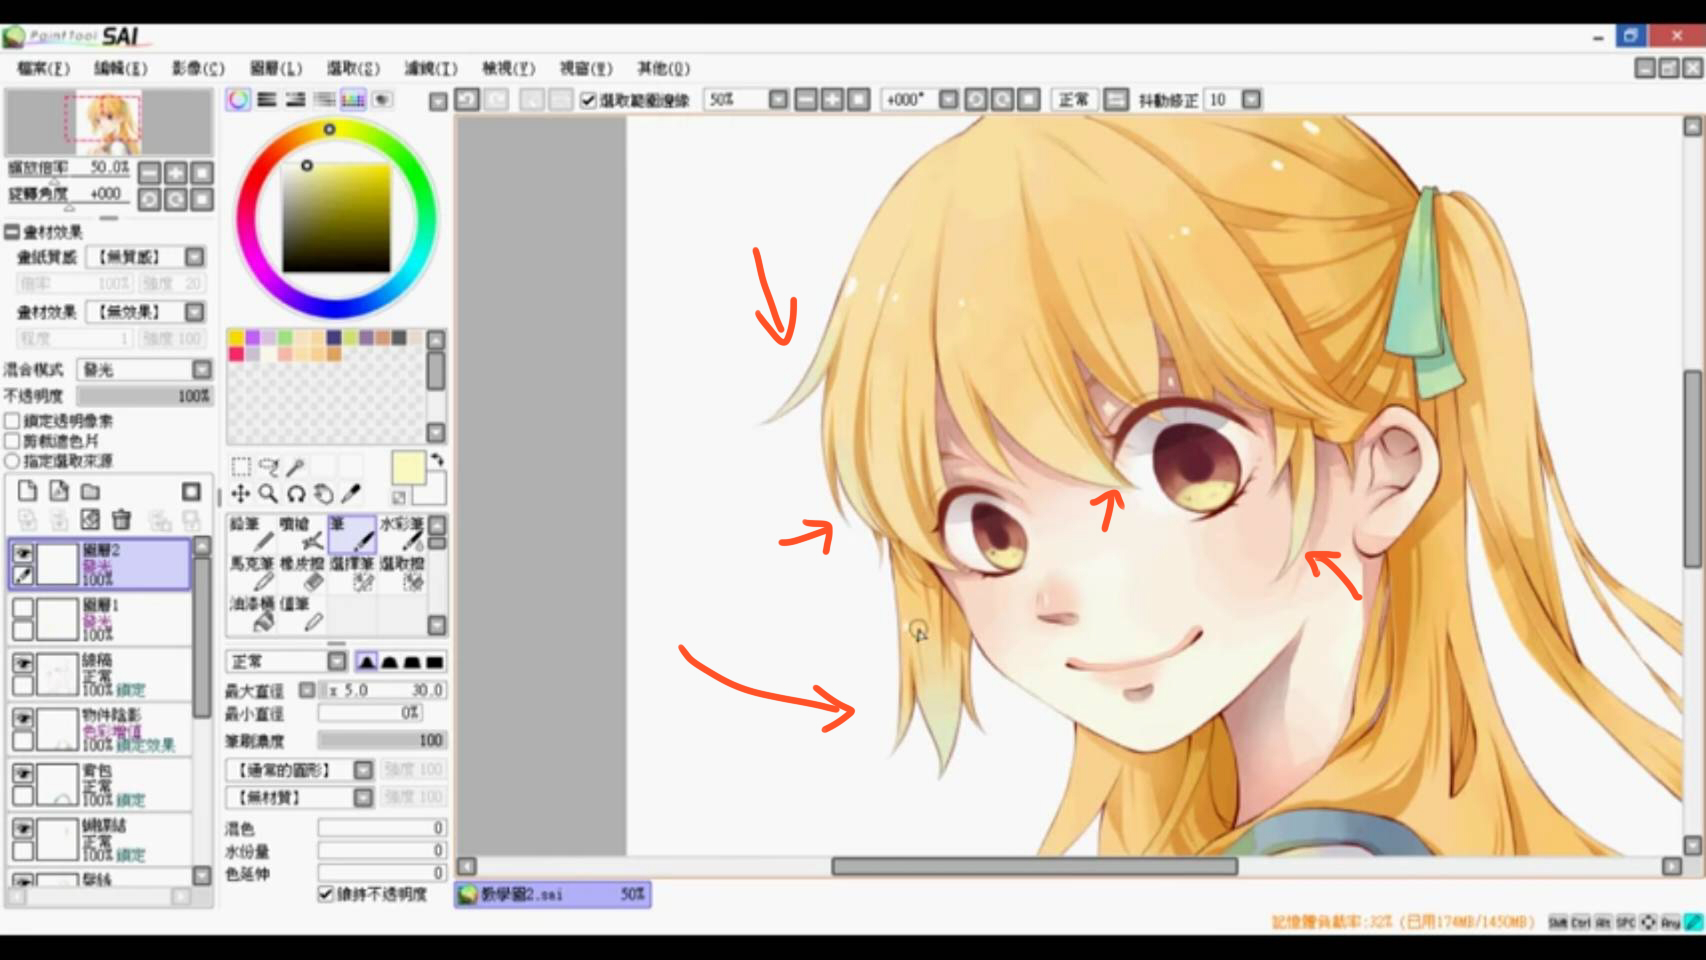The image size is (1706, 960).
Task: Open the 抖動修正 stabilizer value dropdown
Action: tap(1251, 100)
